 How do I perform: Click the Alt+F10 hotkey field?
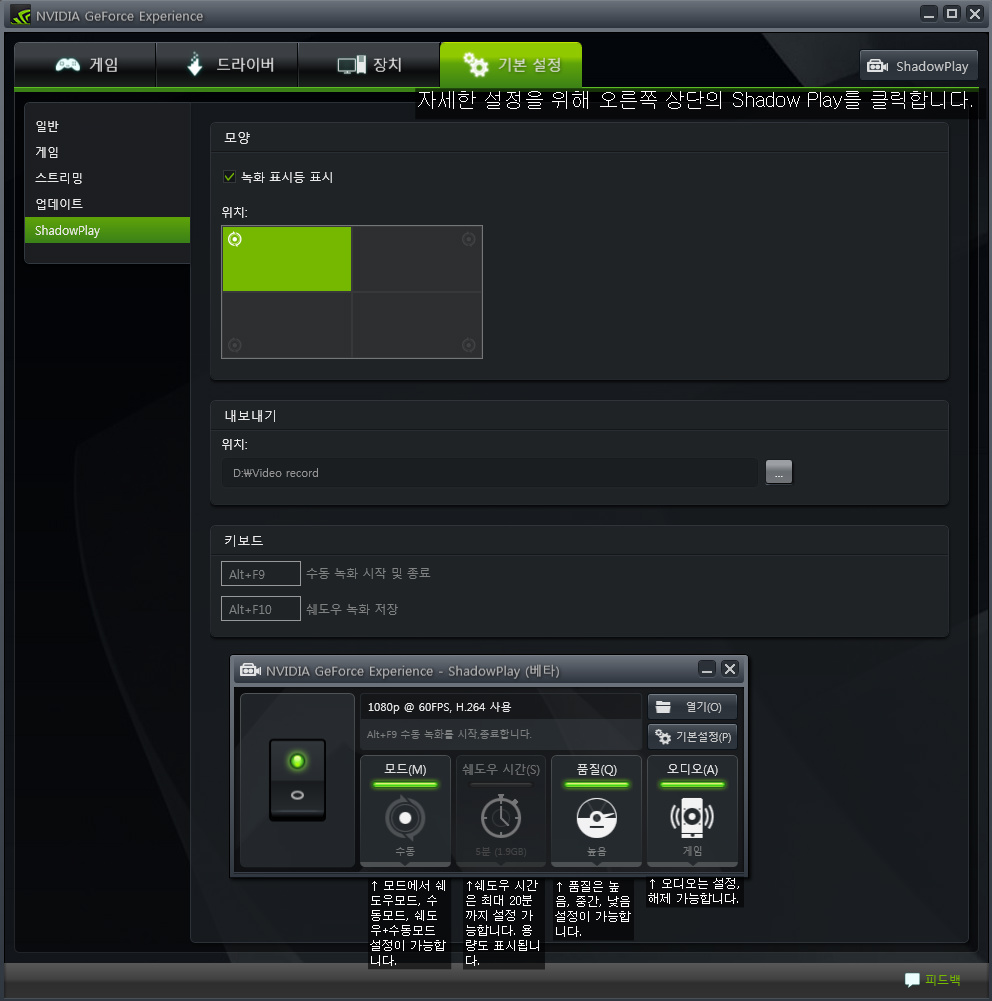[260, 608]
